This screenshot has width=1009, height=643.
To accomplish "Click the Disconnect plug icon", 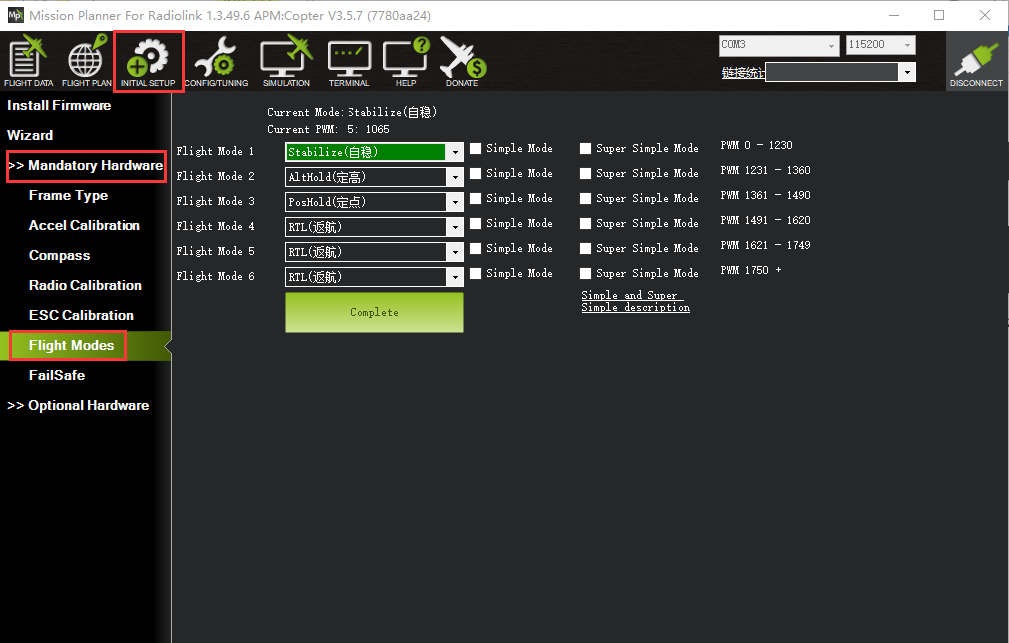I will pyautogui.click(x=976, y=62).
